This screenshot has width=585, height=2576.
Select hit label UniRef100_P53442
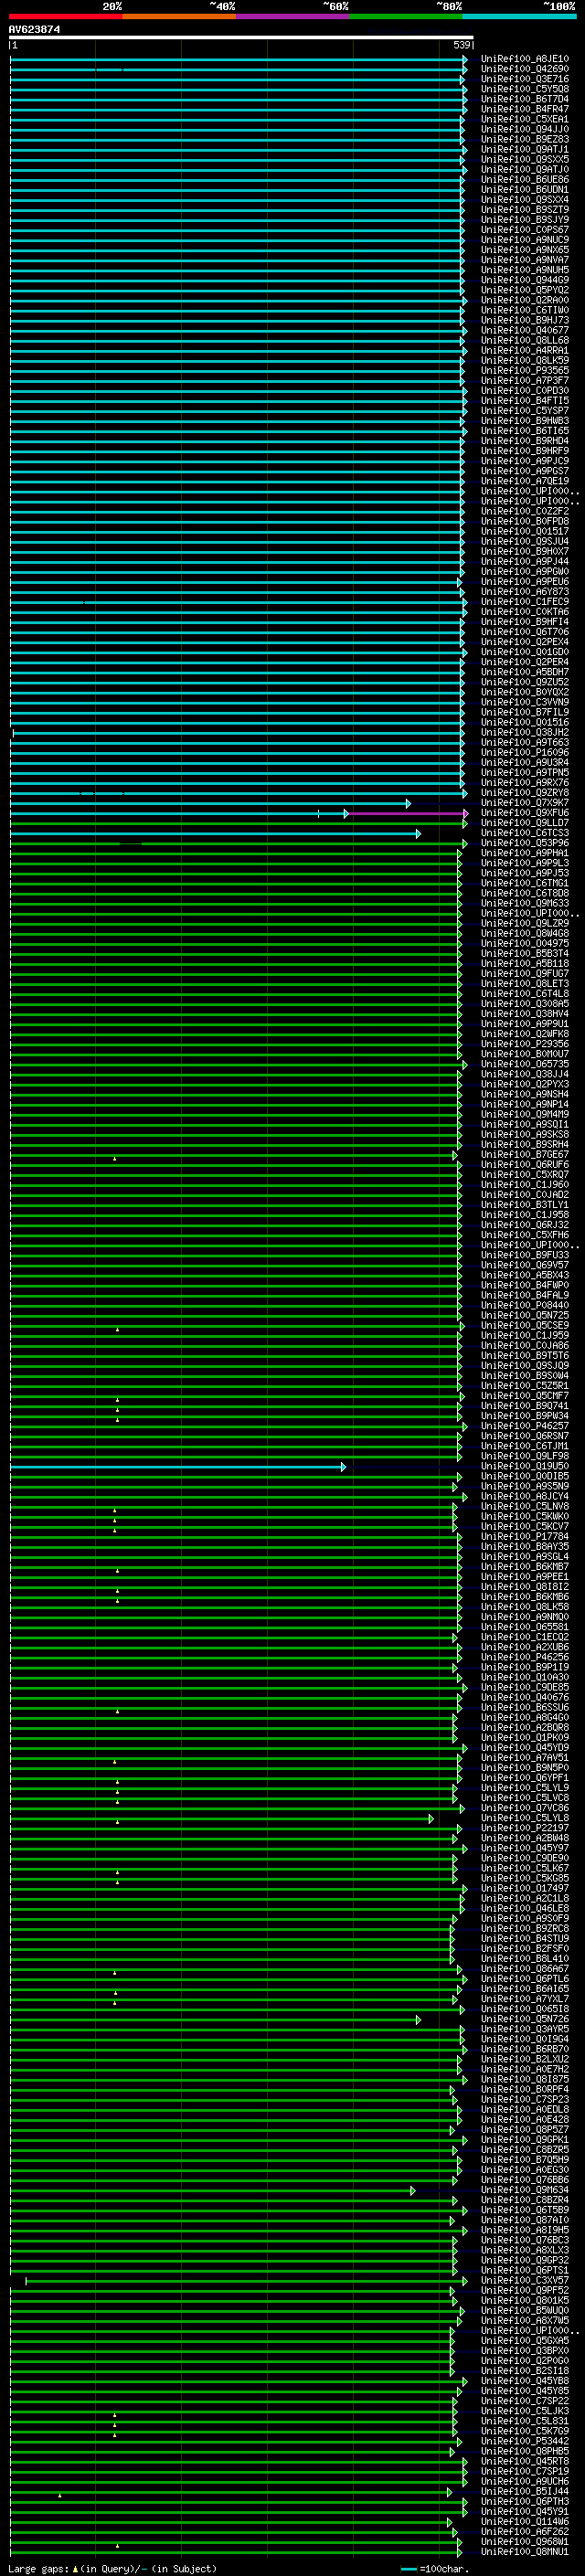(525, 2441)
